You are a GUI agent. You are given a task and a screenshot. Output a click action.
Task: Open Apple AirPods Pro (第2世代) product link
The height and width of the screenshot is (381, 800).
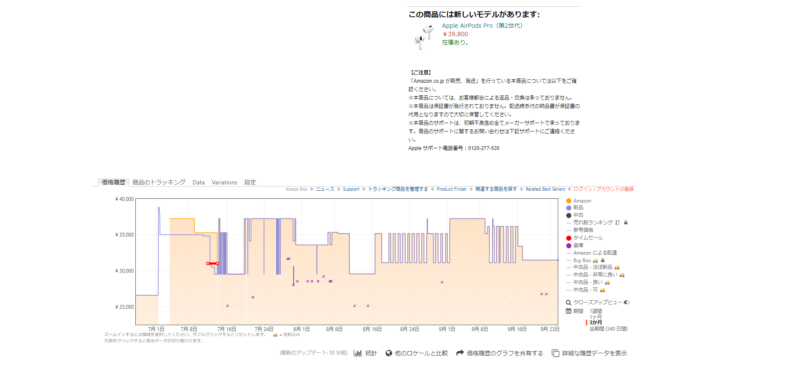[x=482, y=26]
